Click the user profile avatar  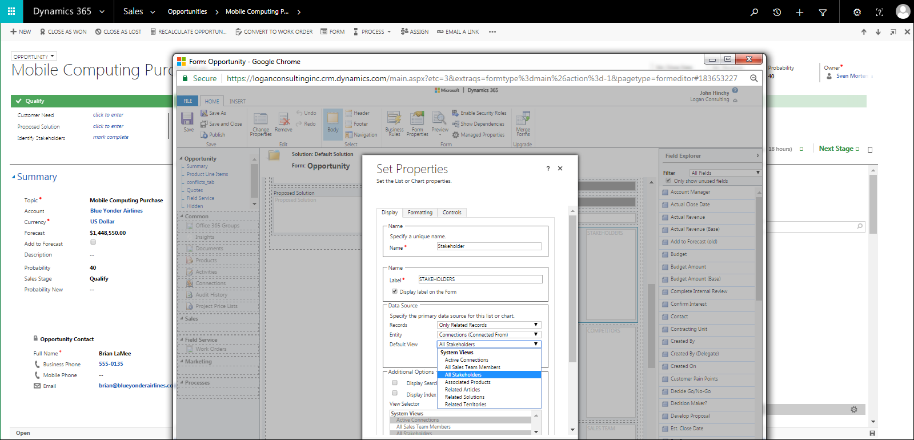click(902, 12)
